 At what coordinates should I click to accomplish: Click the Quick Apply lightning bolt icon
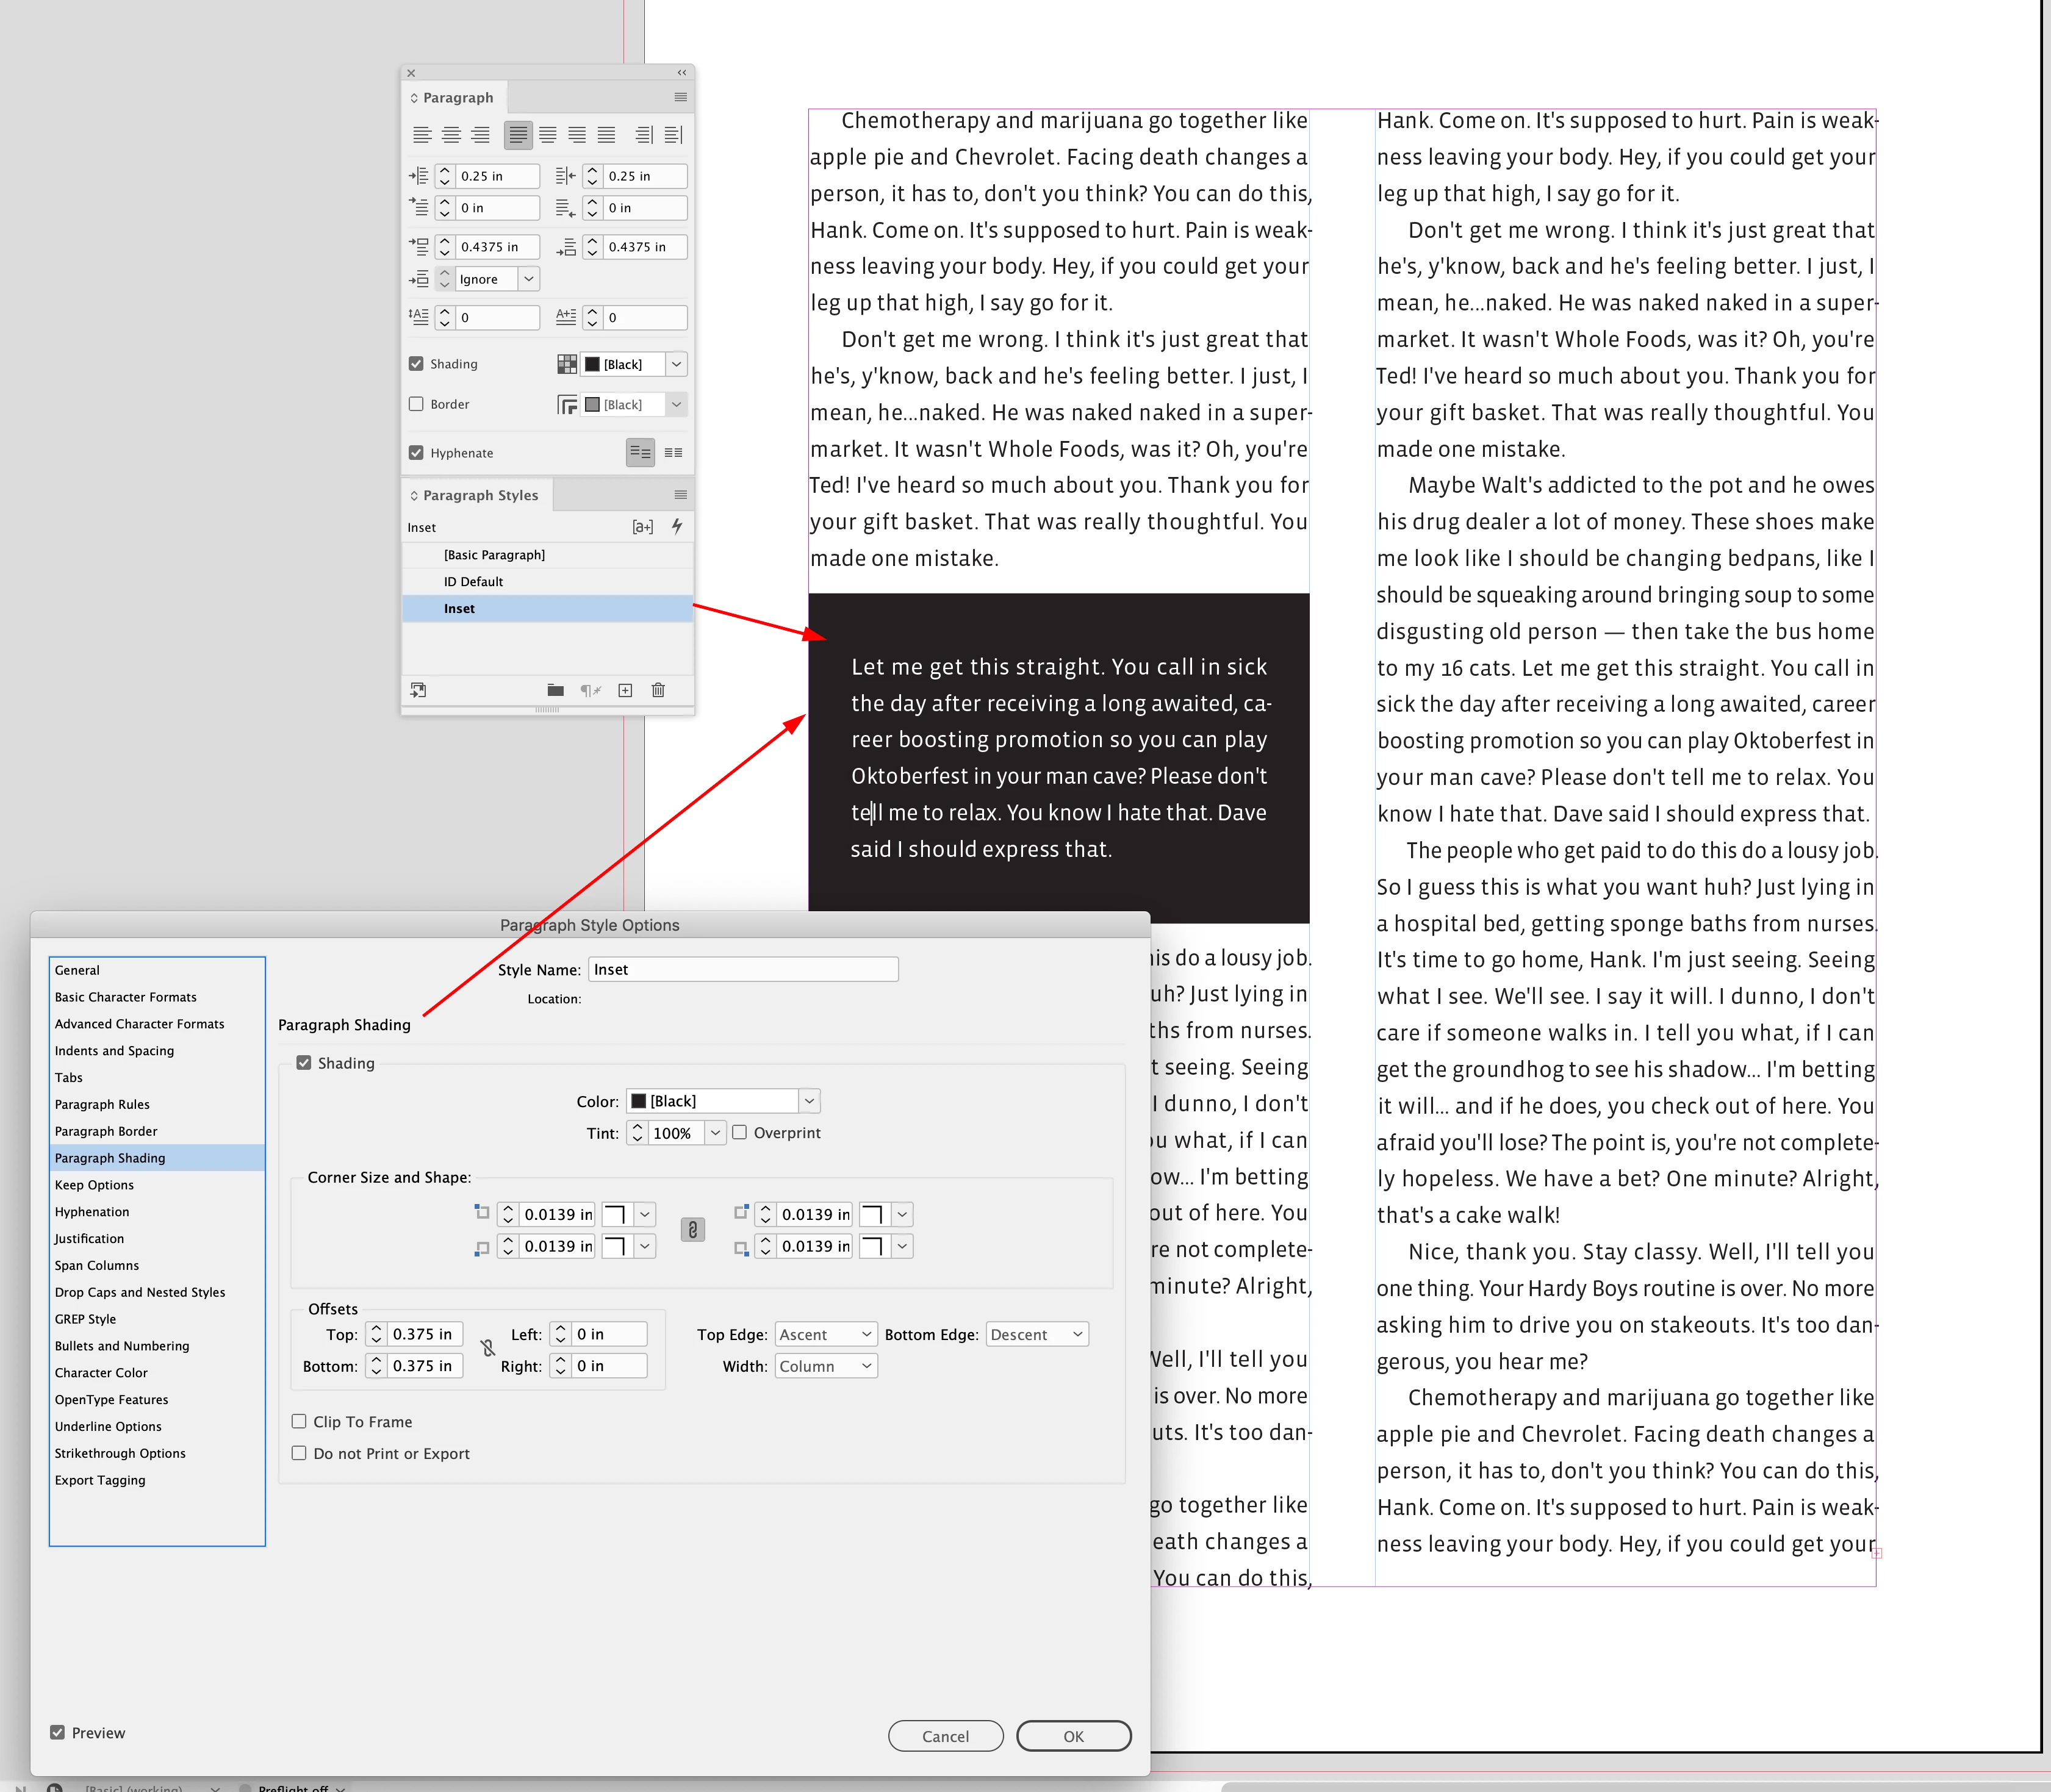click(x=677, y=526)
